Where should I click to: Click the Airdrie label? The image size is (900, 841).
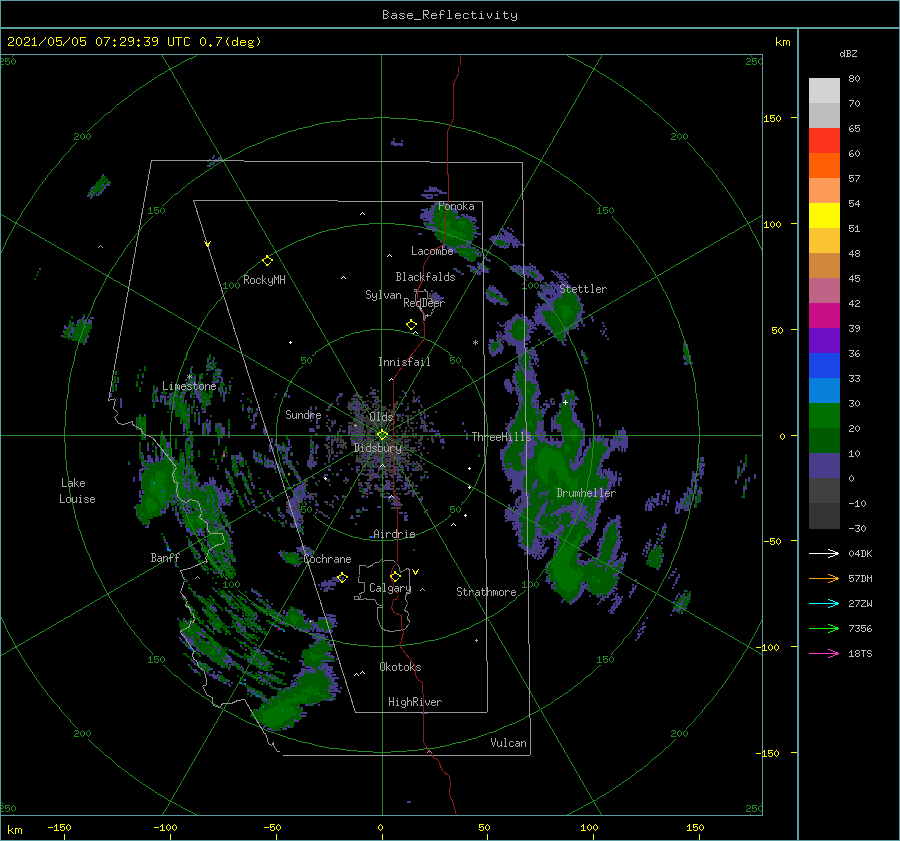coord(394,534)
